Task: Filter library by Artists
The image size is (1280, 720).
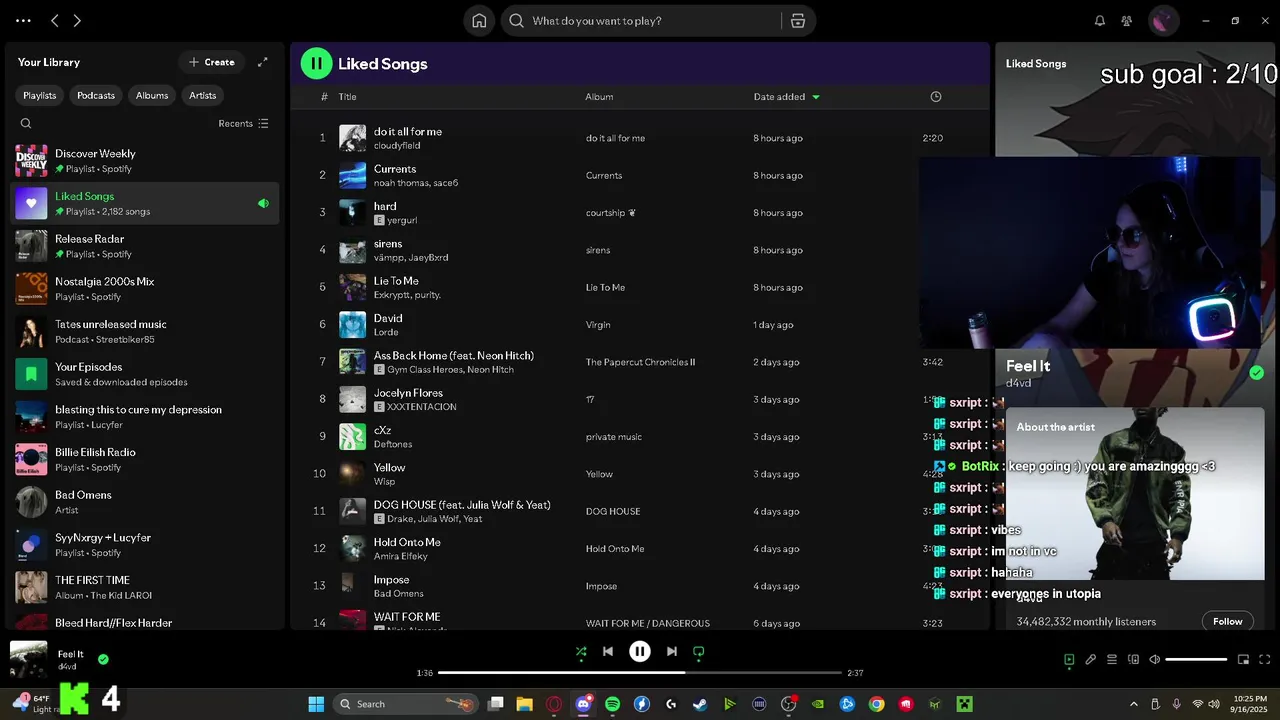Action: coord(203,95)
